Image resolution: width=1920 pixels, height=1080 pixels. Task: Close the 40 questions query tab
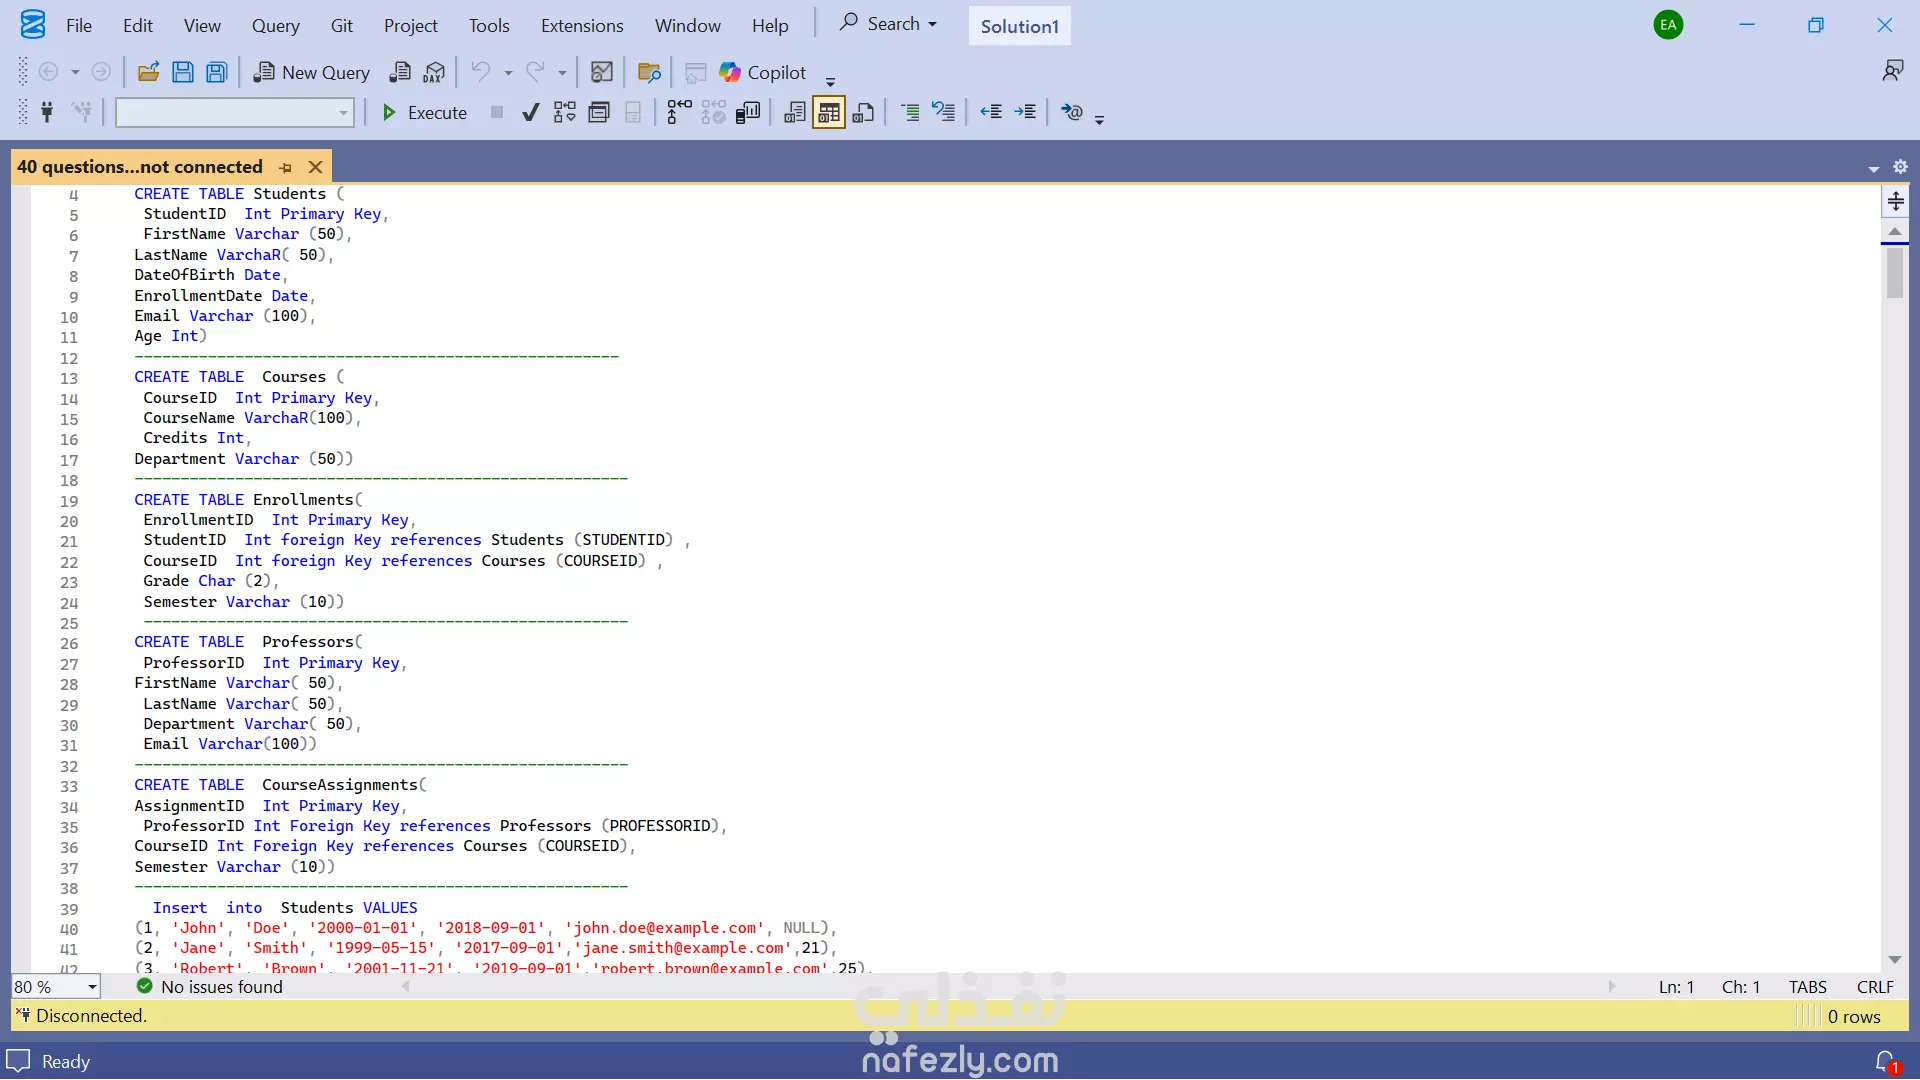point(315,167)
